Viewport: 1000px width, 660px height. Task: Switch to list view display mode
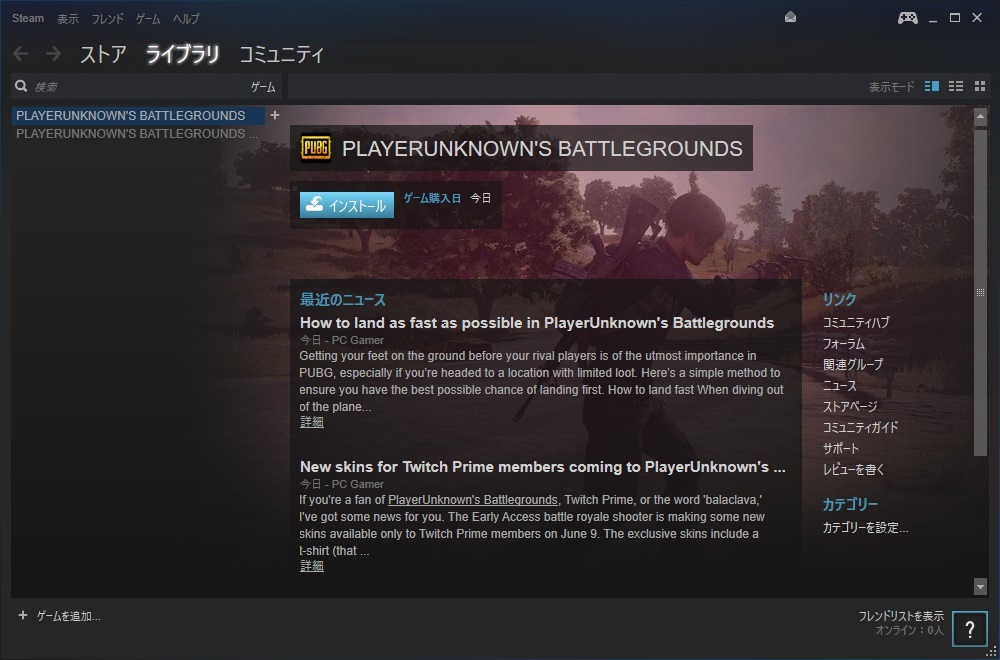pyautogui.click(x=956, y=86)
